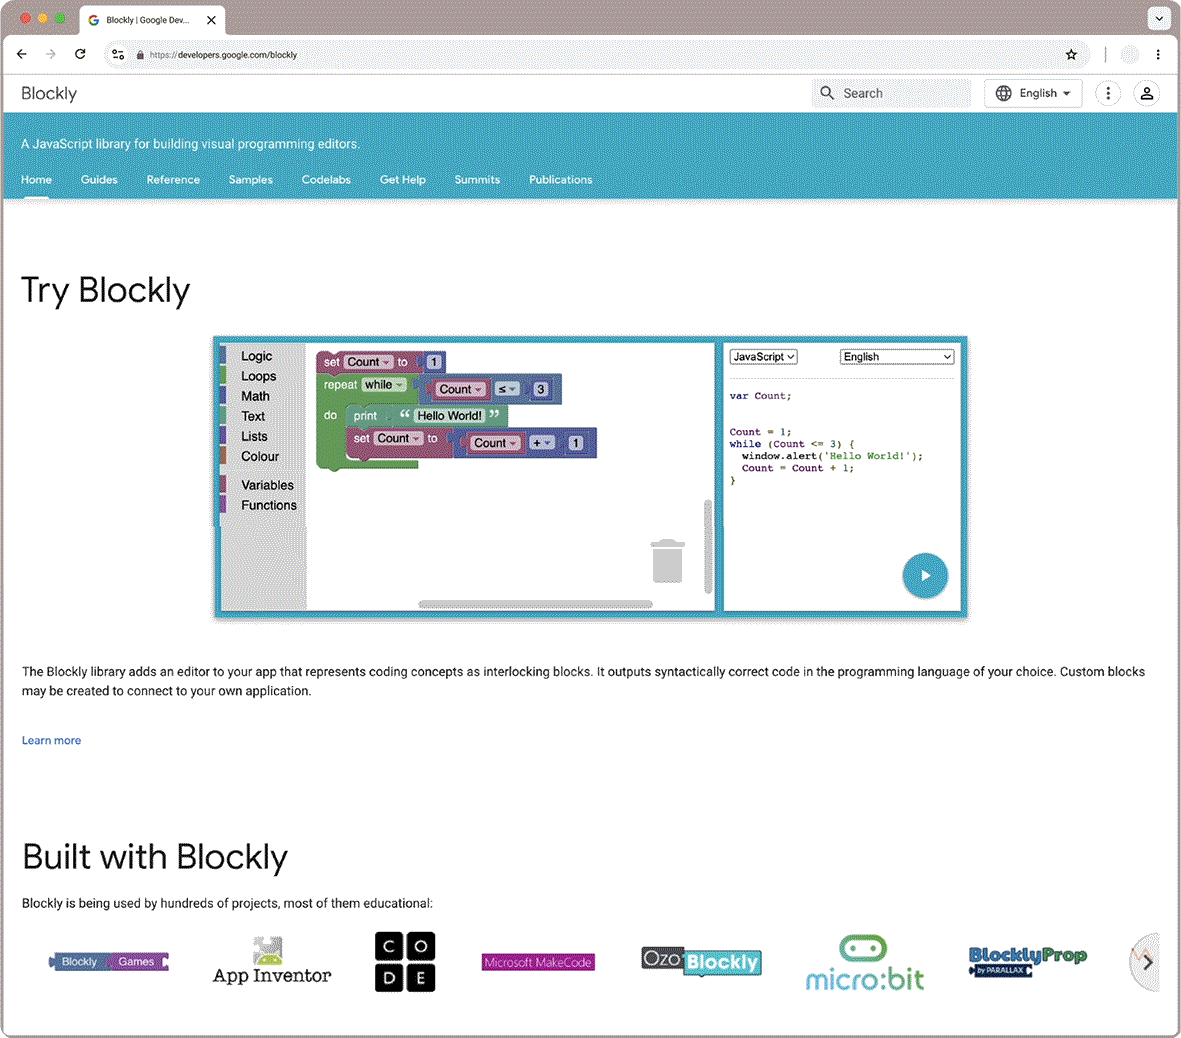Click the workspace trash can icon
This screenshot has width=1181, height=1038.
(667, 561)
